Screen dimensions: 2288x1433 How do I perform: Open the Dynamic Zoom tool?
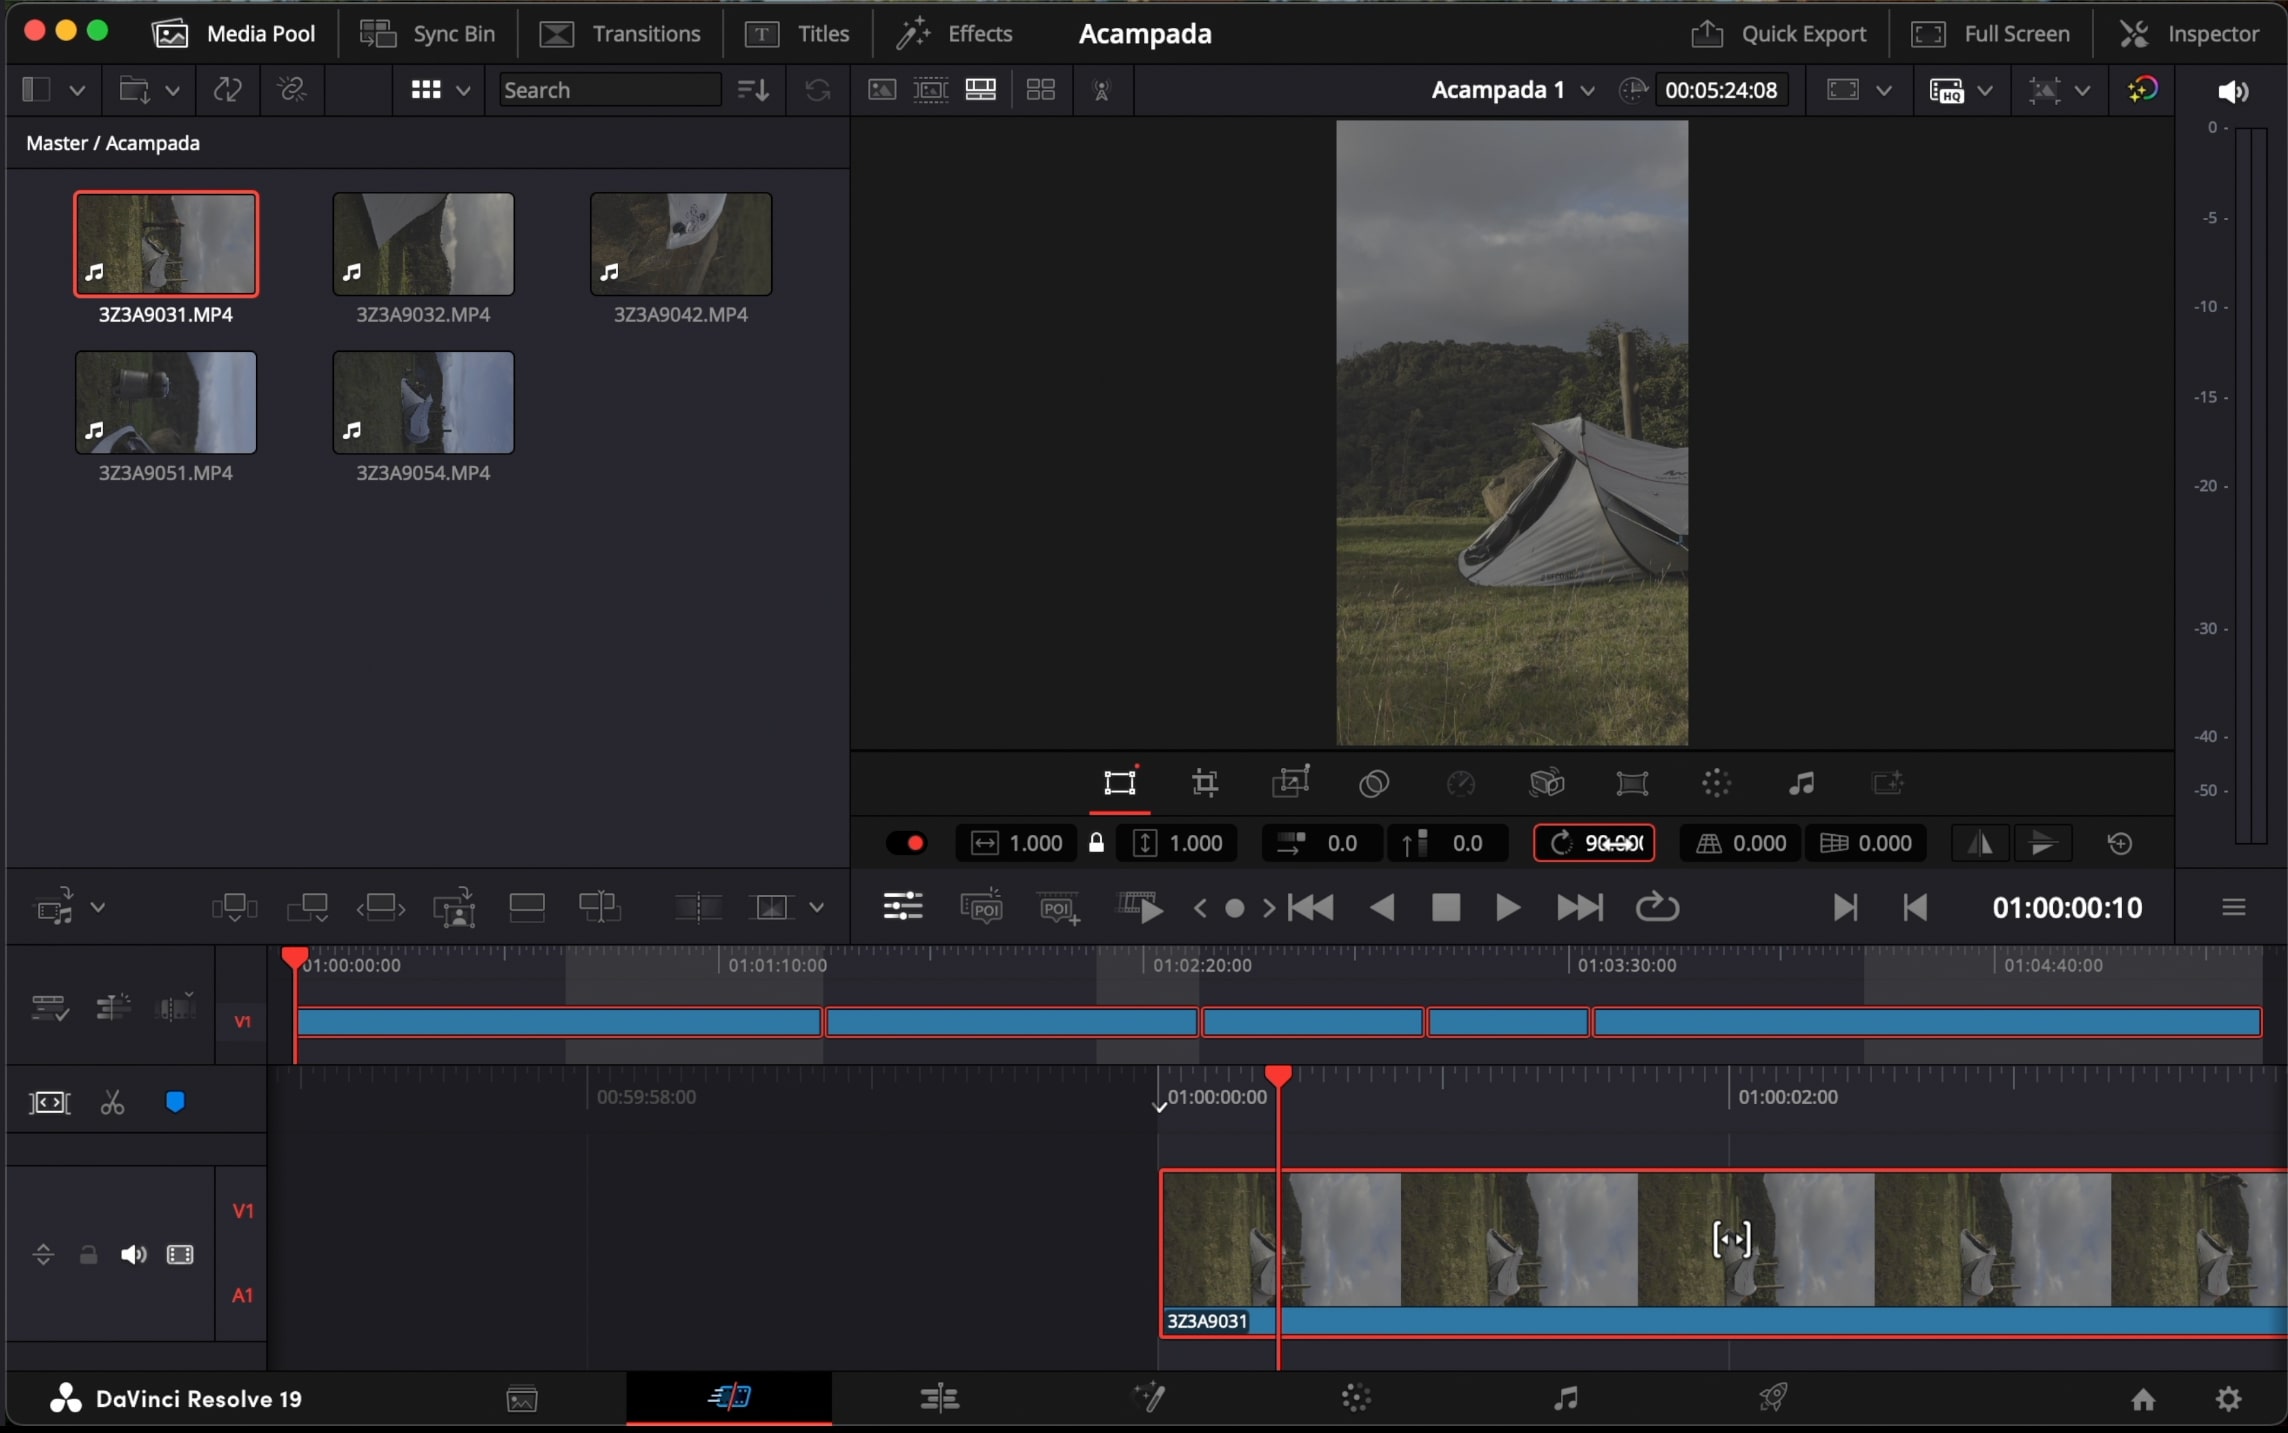[1290, 783]
